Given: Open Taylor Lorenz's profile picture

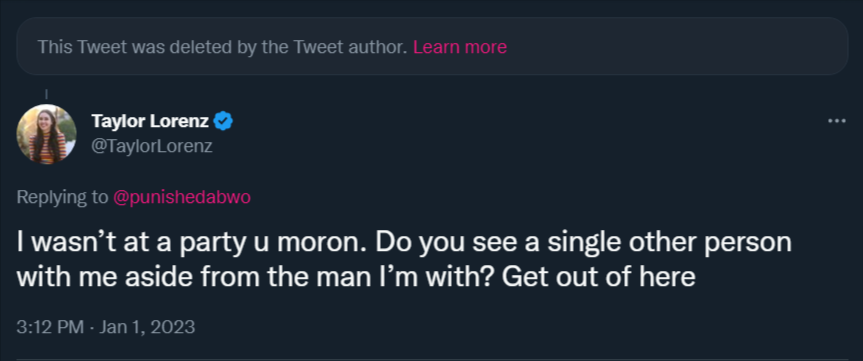Looking at the screenshot, I should (x=46, y=134).
